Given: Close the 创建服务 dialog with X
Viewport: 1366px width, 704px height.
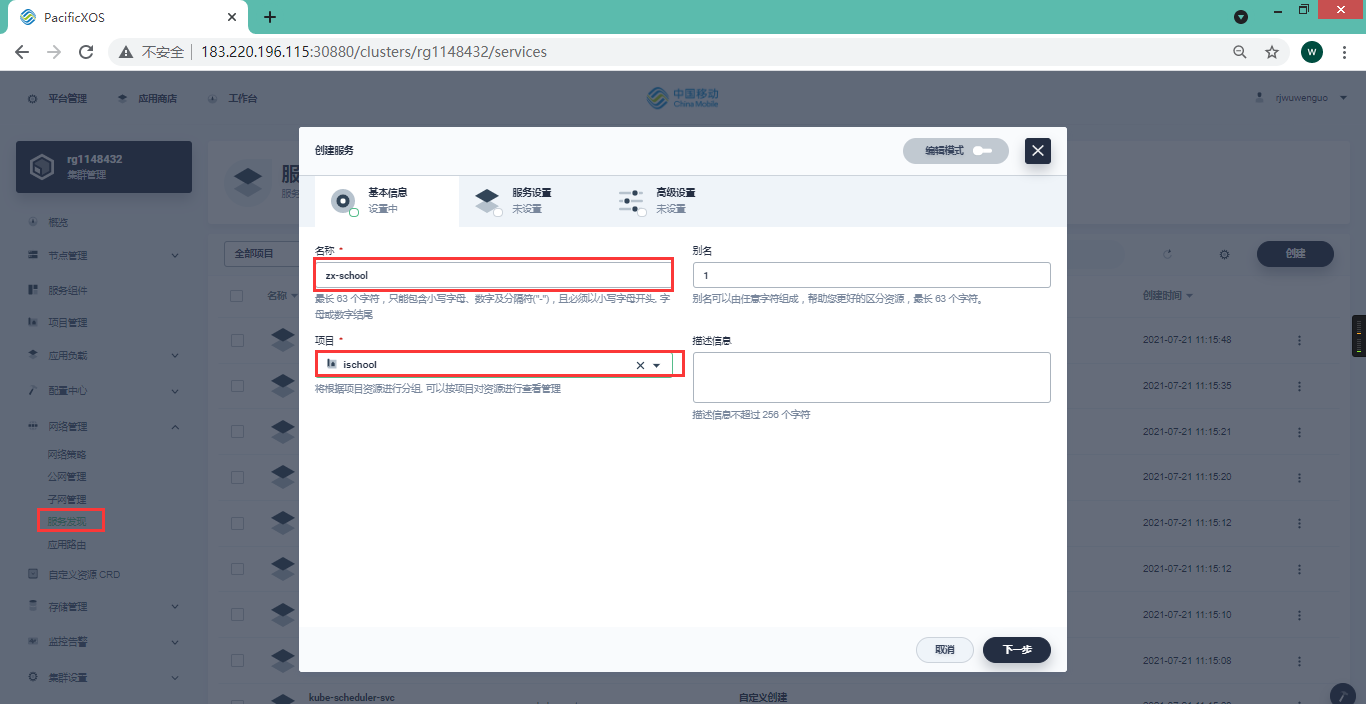Looking at the screenshot, I should tap(1038, 151).
